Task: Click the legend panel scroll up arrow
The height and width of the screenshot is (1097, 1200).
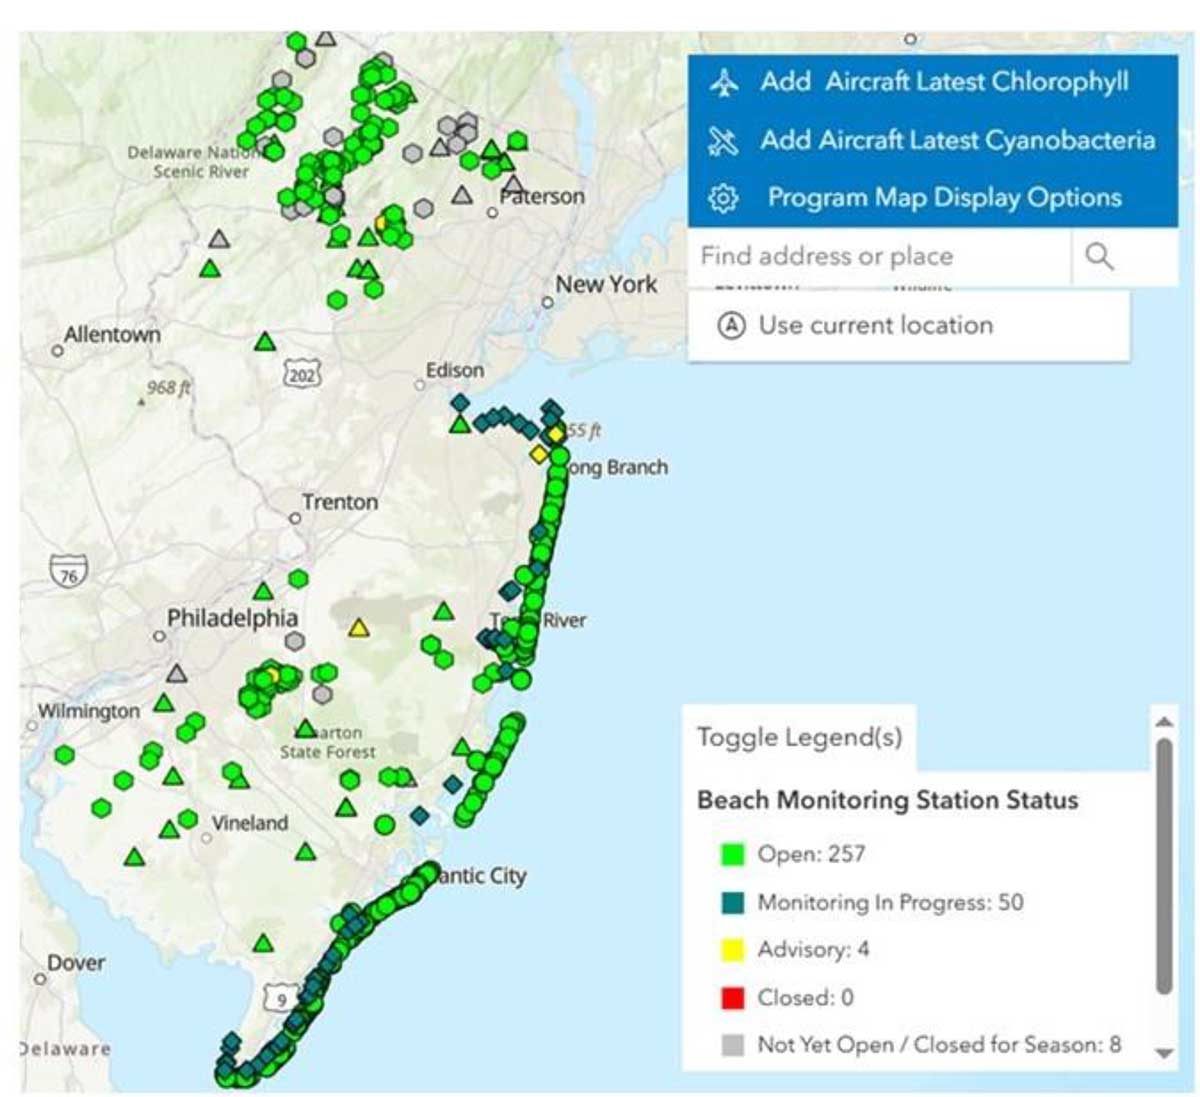Action: click(x=1163, y=721)
